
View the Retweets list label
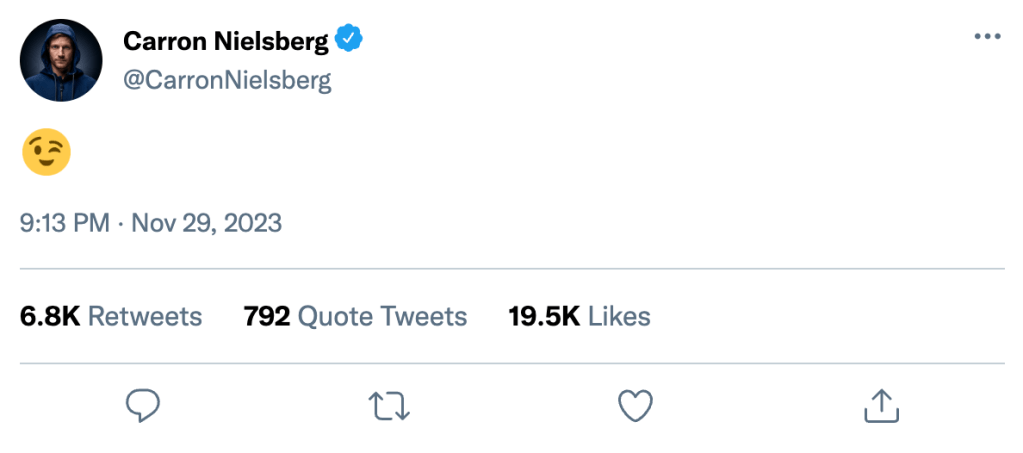(145, 317)
